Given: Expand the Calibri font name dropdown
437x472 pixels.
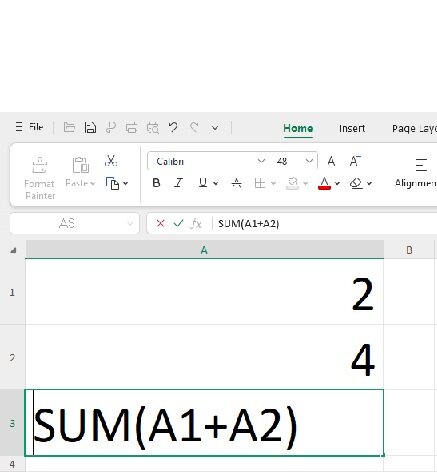Looking at the screenshot, I should 261,161.
